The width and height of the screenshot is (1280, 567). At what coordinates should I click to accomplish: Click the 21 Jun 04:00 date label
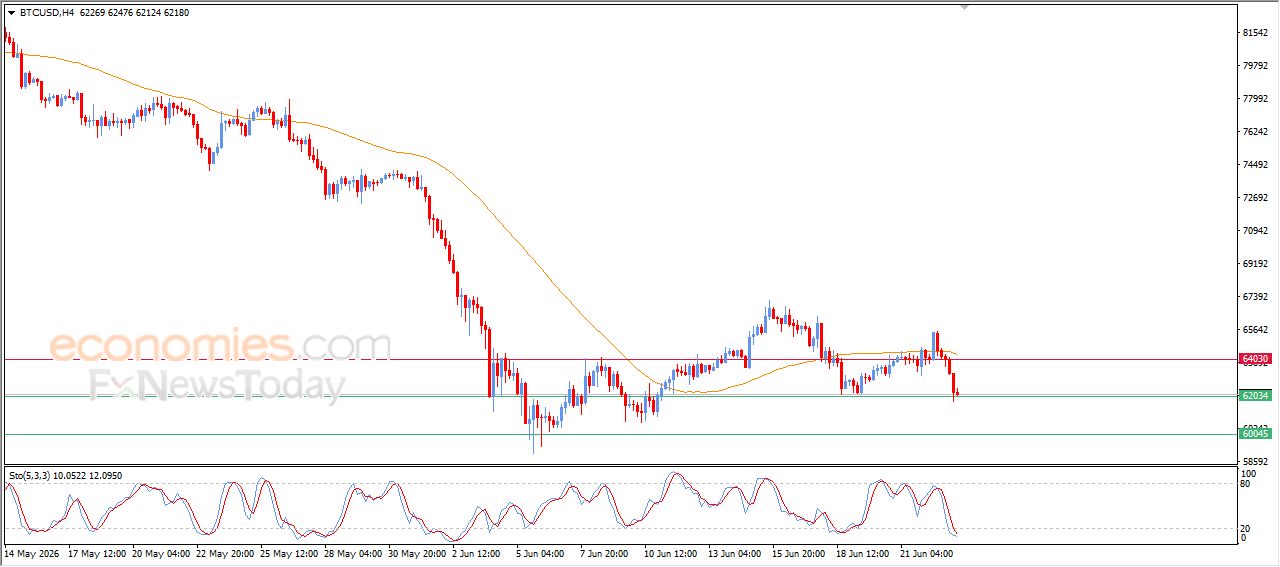[x=923, y=552]
